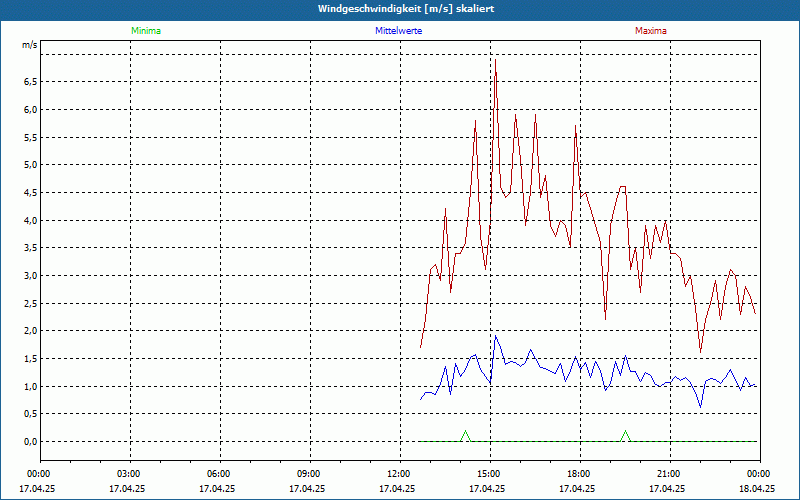Image resolution: width=800 pixels, height=500 pixels.
Task: Click the '5,0' y-axis value
Action: pos(30,165)
